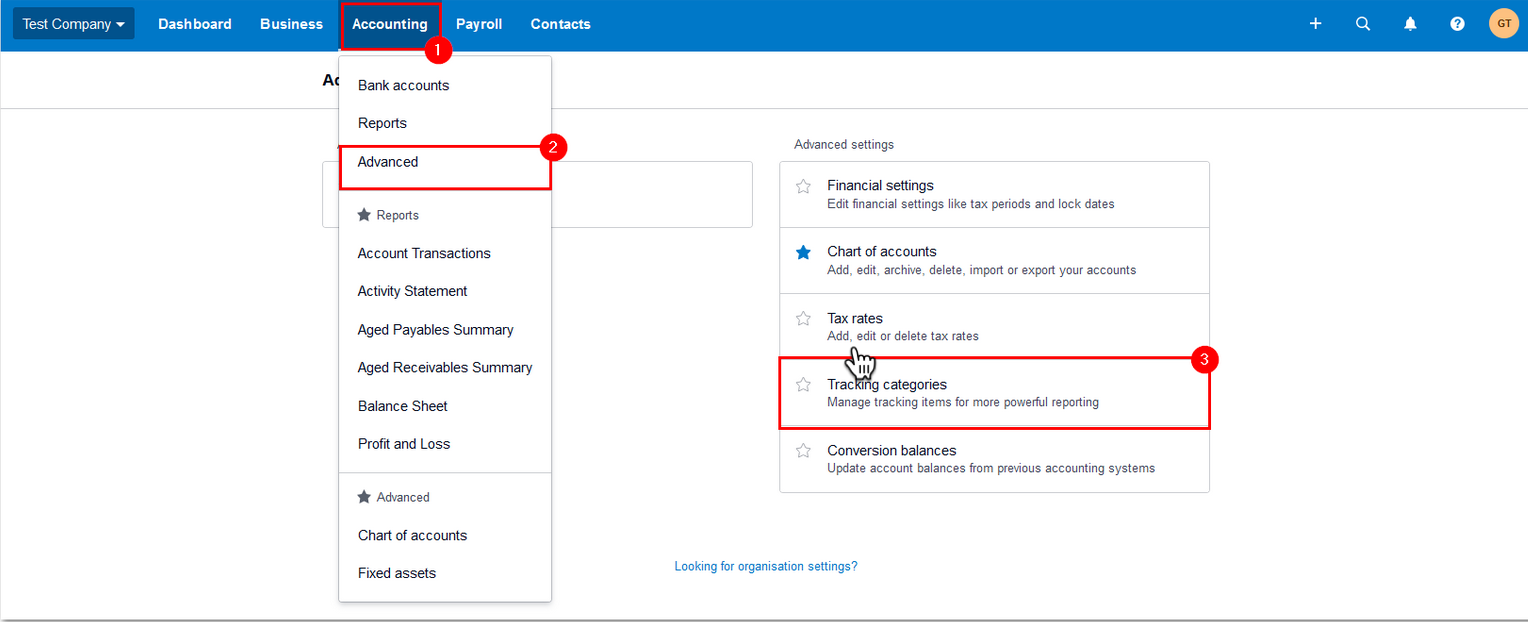Toggle favorite star for Financial settings

pos(803,186)
